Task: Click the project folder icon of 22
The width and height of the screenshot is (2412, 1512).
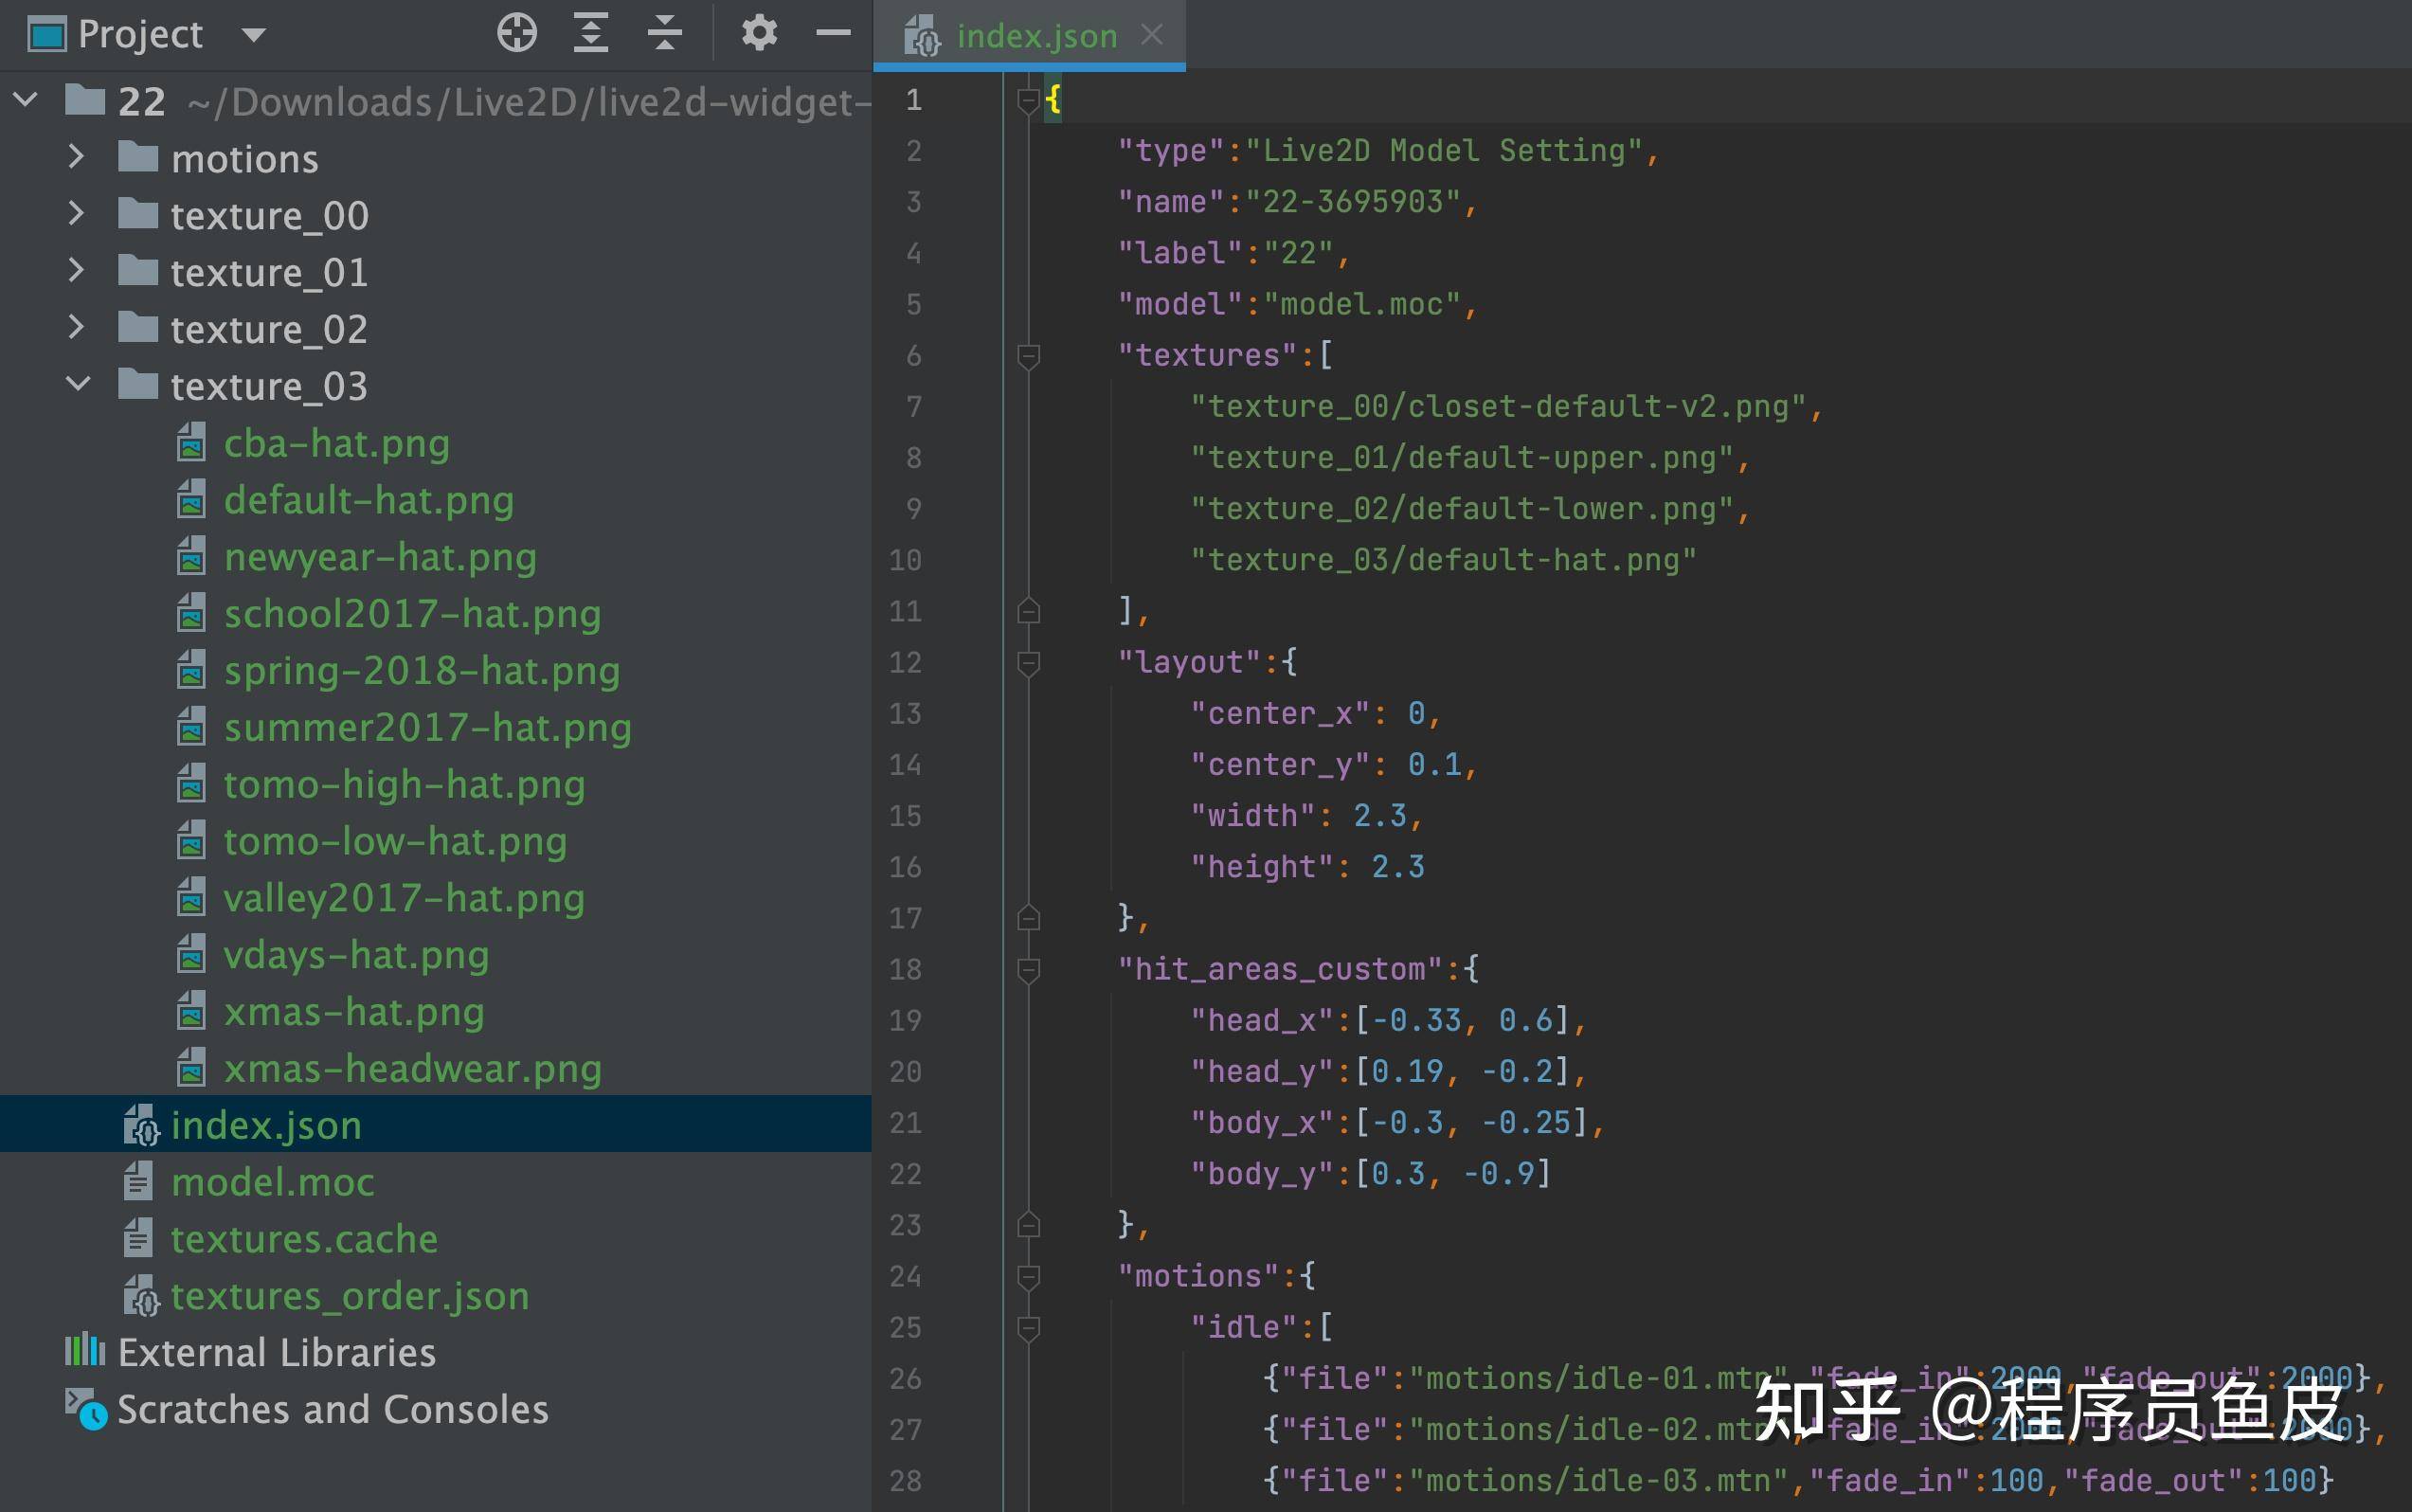Action: [85, 100]
